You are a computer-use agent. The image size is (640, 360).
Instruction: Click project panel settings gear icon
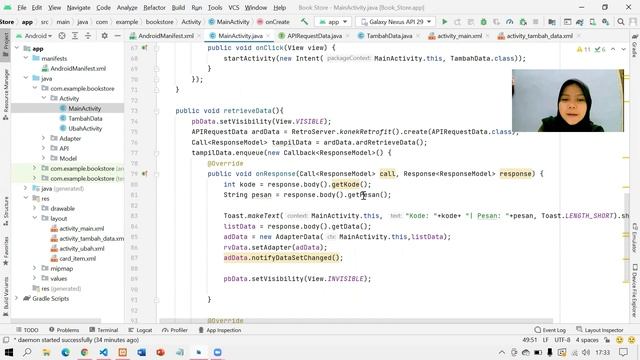[x=104, y=36]
